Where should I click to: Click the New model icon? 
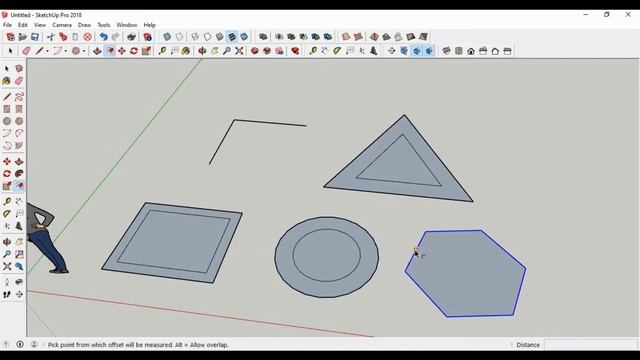pos(11,37)
